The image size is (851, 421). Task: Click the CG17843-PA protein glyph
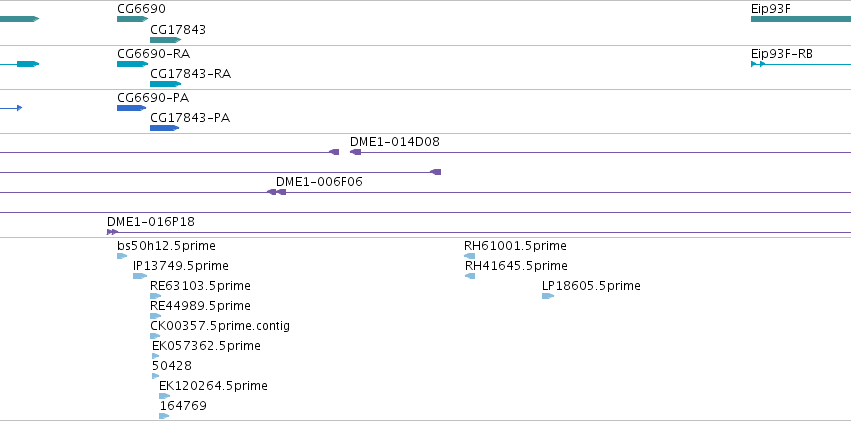[x=164, y=128]
